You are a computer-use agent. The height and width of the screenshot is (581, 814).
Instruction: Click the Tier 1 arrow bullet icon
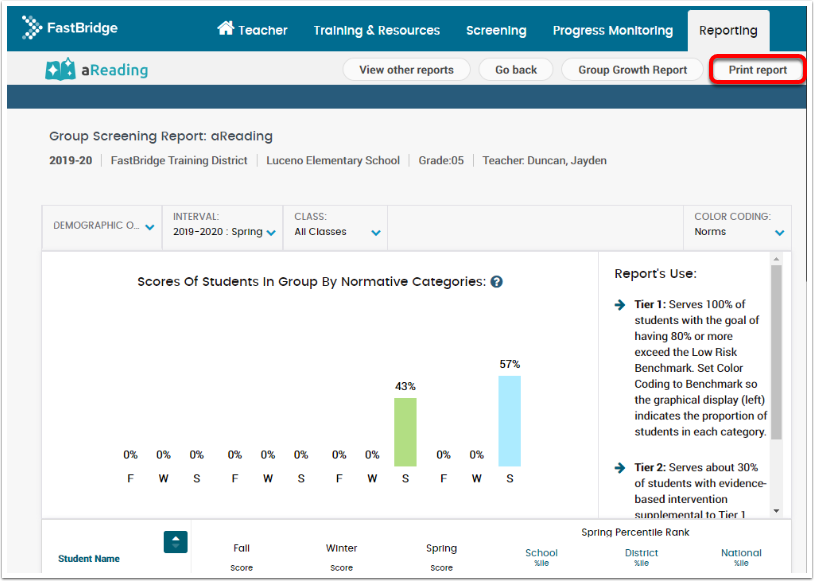tap(620, 305)
